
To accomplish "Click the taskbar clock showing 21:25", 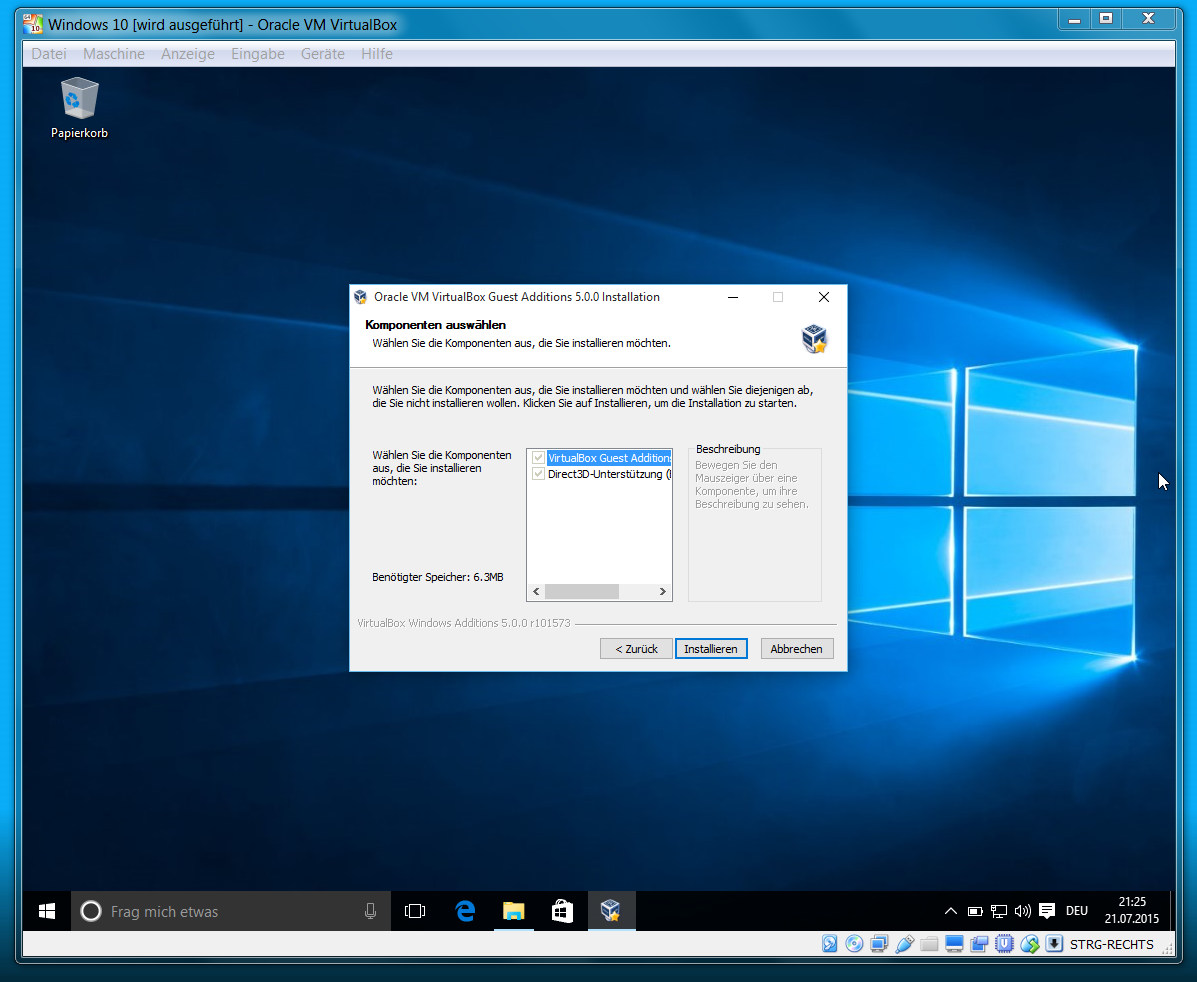I will click(x=1132, y=911).
